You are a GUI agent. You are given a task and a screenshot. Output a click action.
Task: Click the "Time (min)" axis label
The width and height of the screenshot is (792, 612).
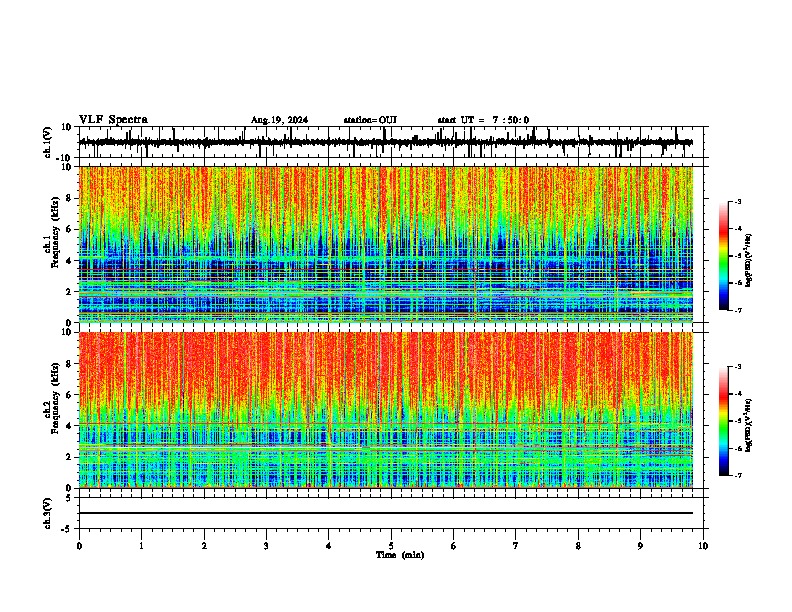tap(400, 555)
